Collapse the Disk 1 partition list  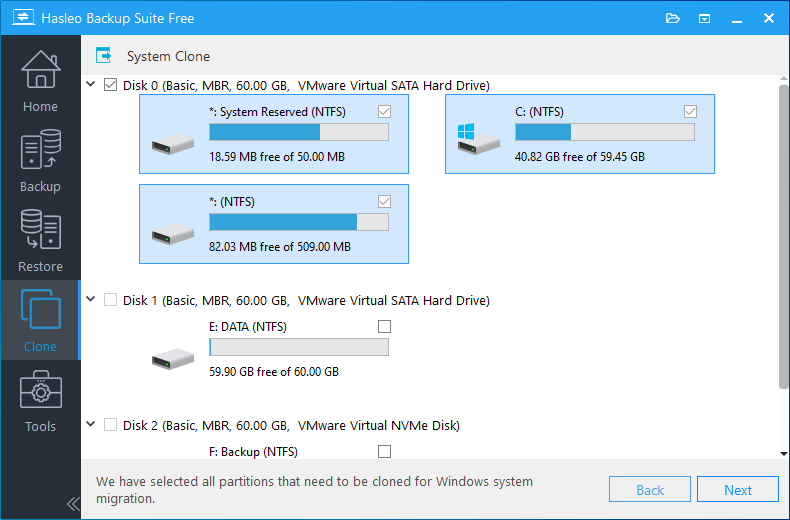tap(91, 299)
